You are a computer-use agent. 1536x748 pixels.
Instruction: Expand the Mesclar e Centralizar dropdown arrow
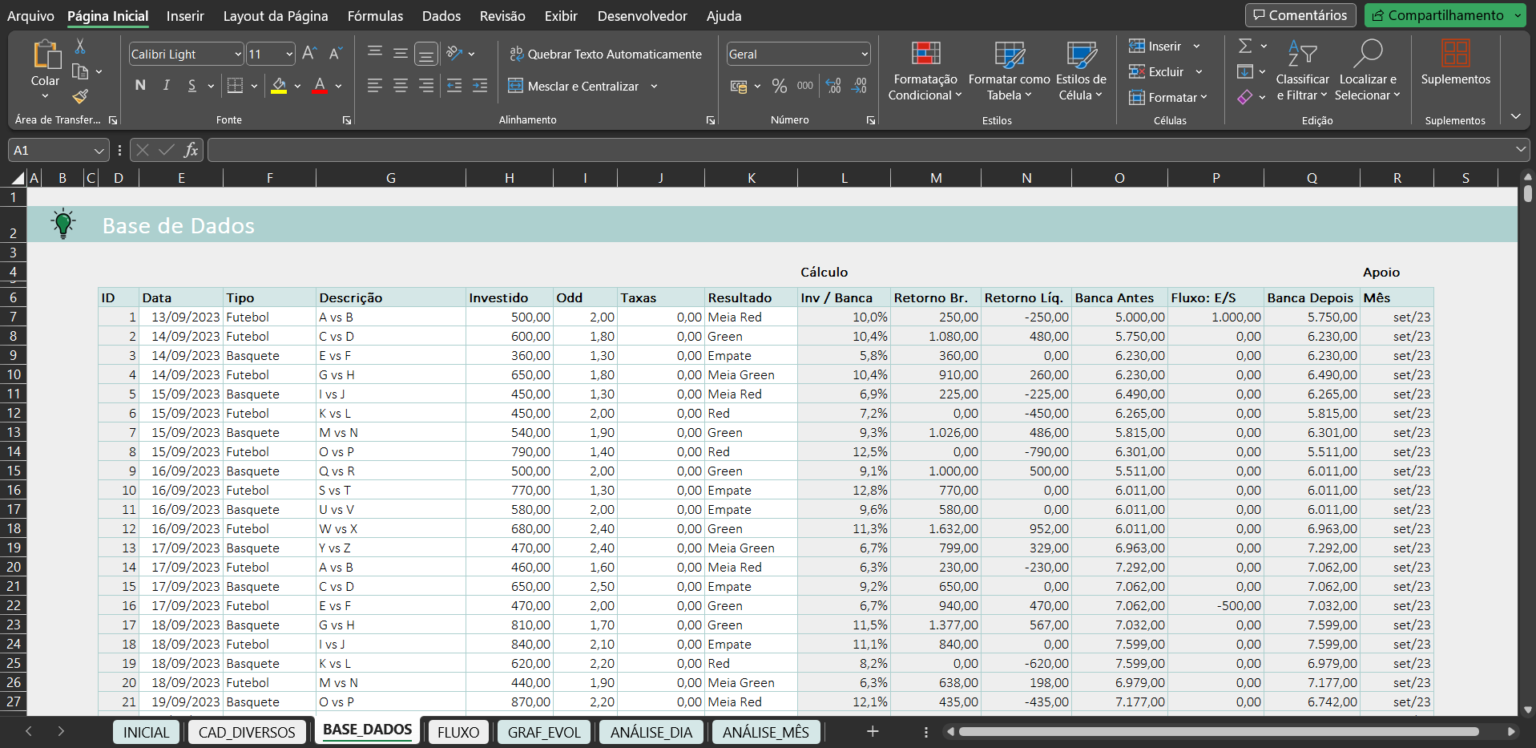coord(652,86)
